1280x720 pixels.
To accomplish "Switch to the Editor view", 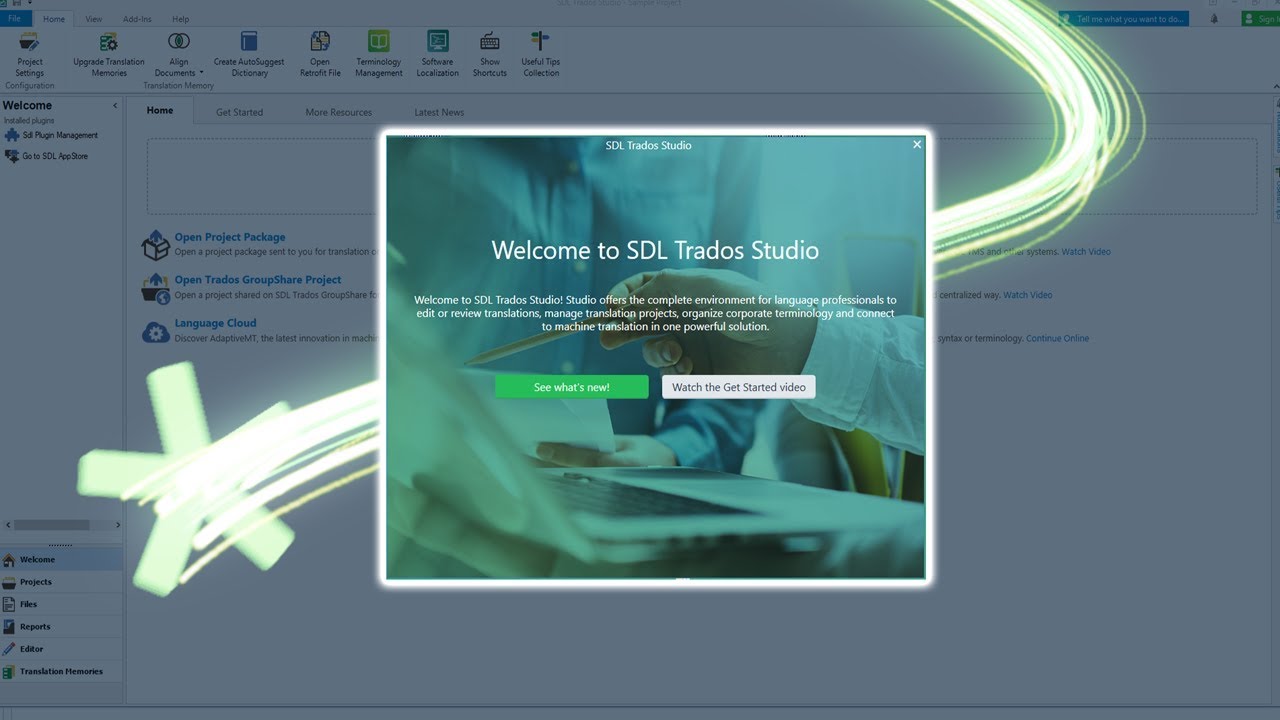I will (61, 649).
